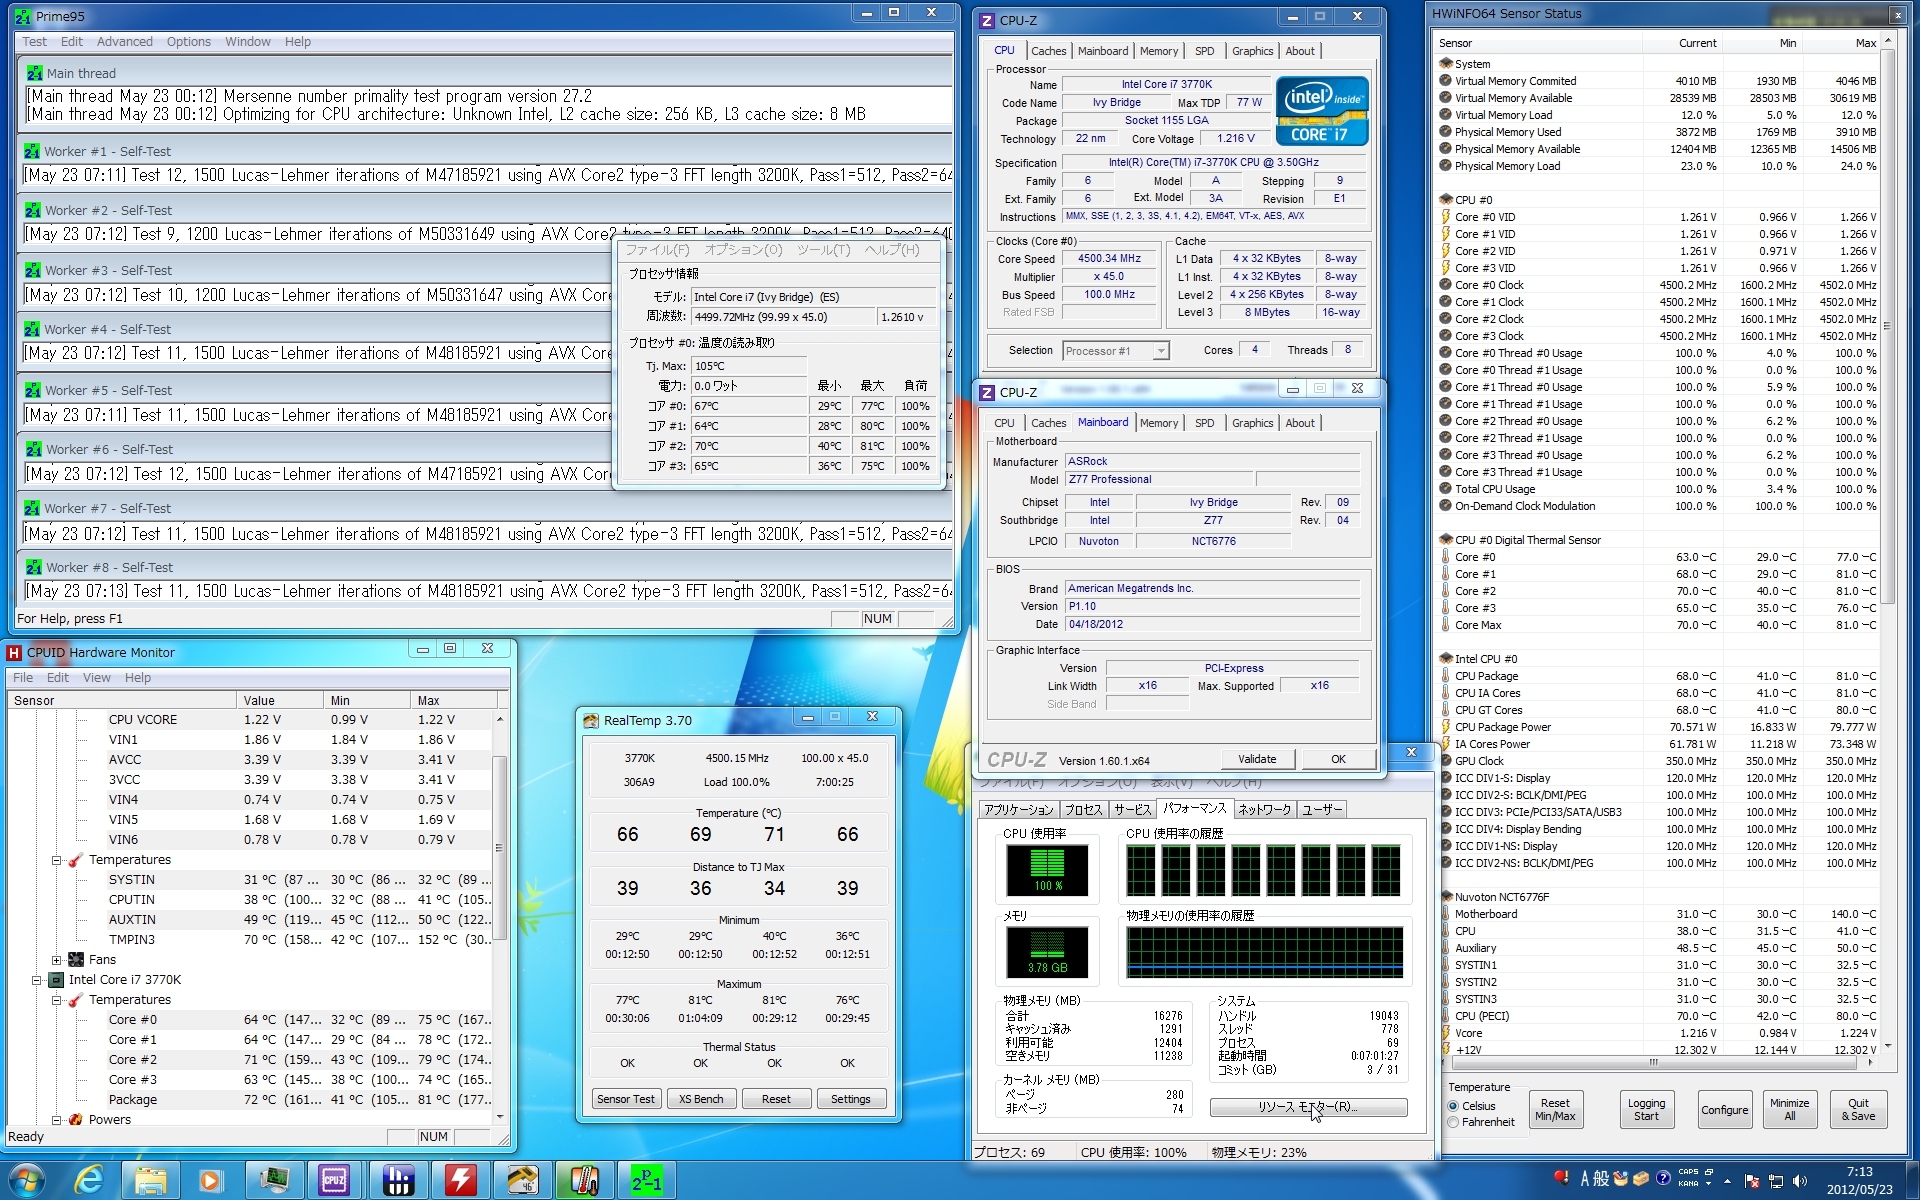Image resolution: width=1920 pixels, height=1200 pixels.
Task: Open the Advanced menu in Prime95
Action: (124, 42)
